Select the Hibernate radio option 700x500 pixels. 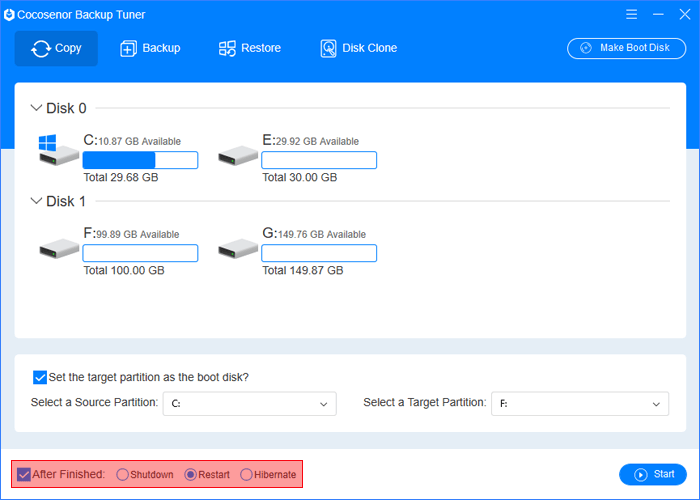click(246, 474)
